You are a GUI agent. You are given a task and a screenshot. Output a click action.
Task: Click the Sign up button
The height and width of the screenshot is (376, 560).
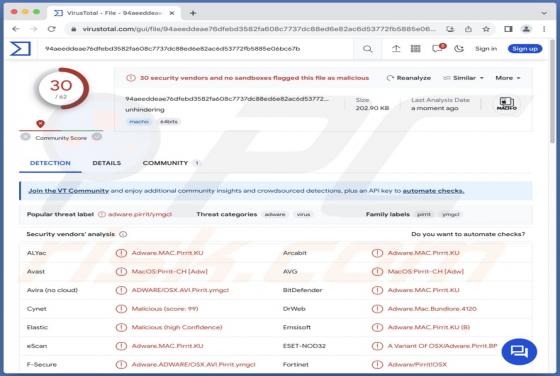pyautogui.click(x=525, y=49)
